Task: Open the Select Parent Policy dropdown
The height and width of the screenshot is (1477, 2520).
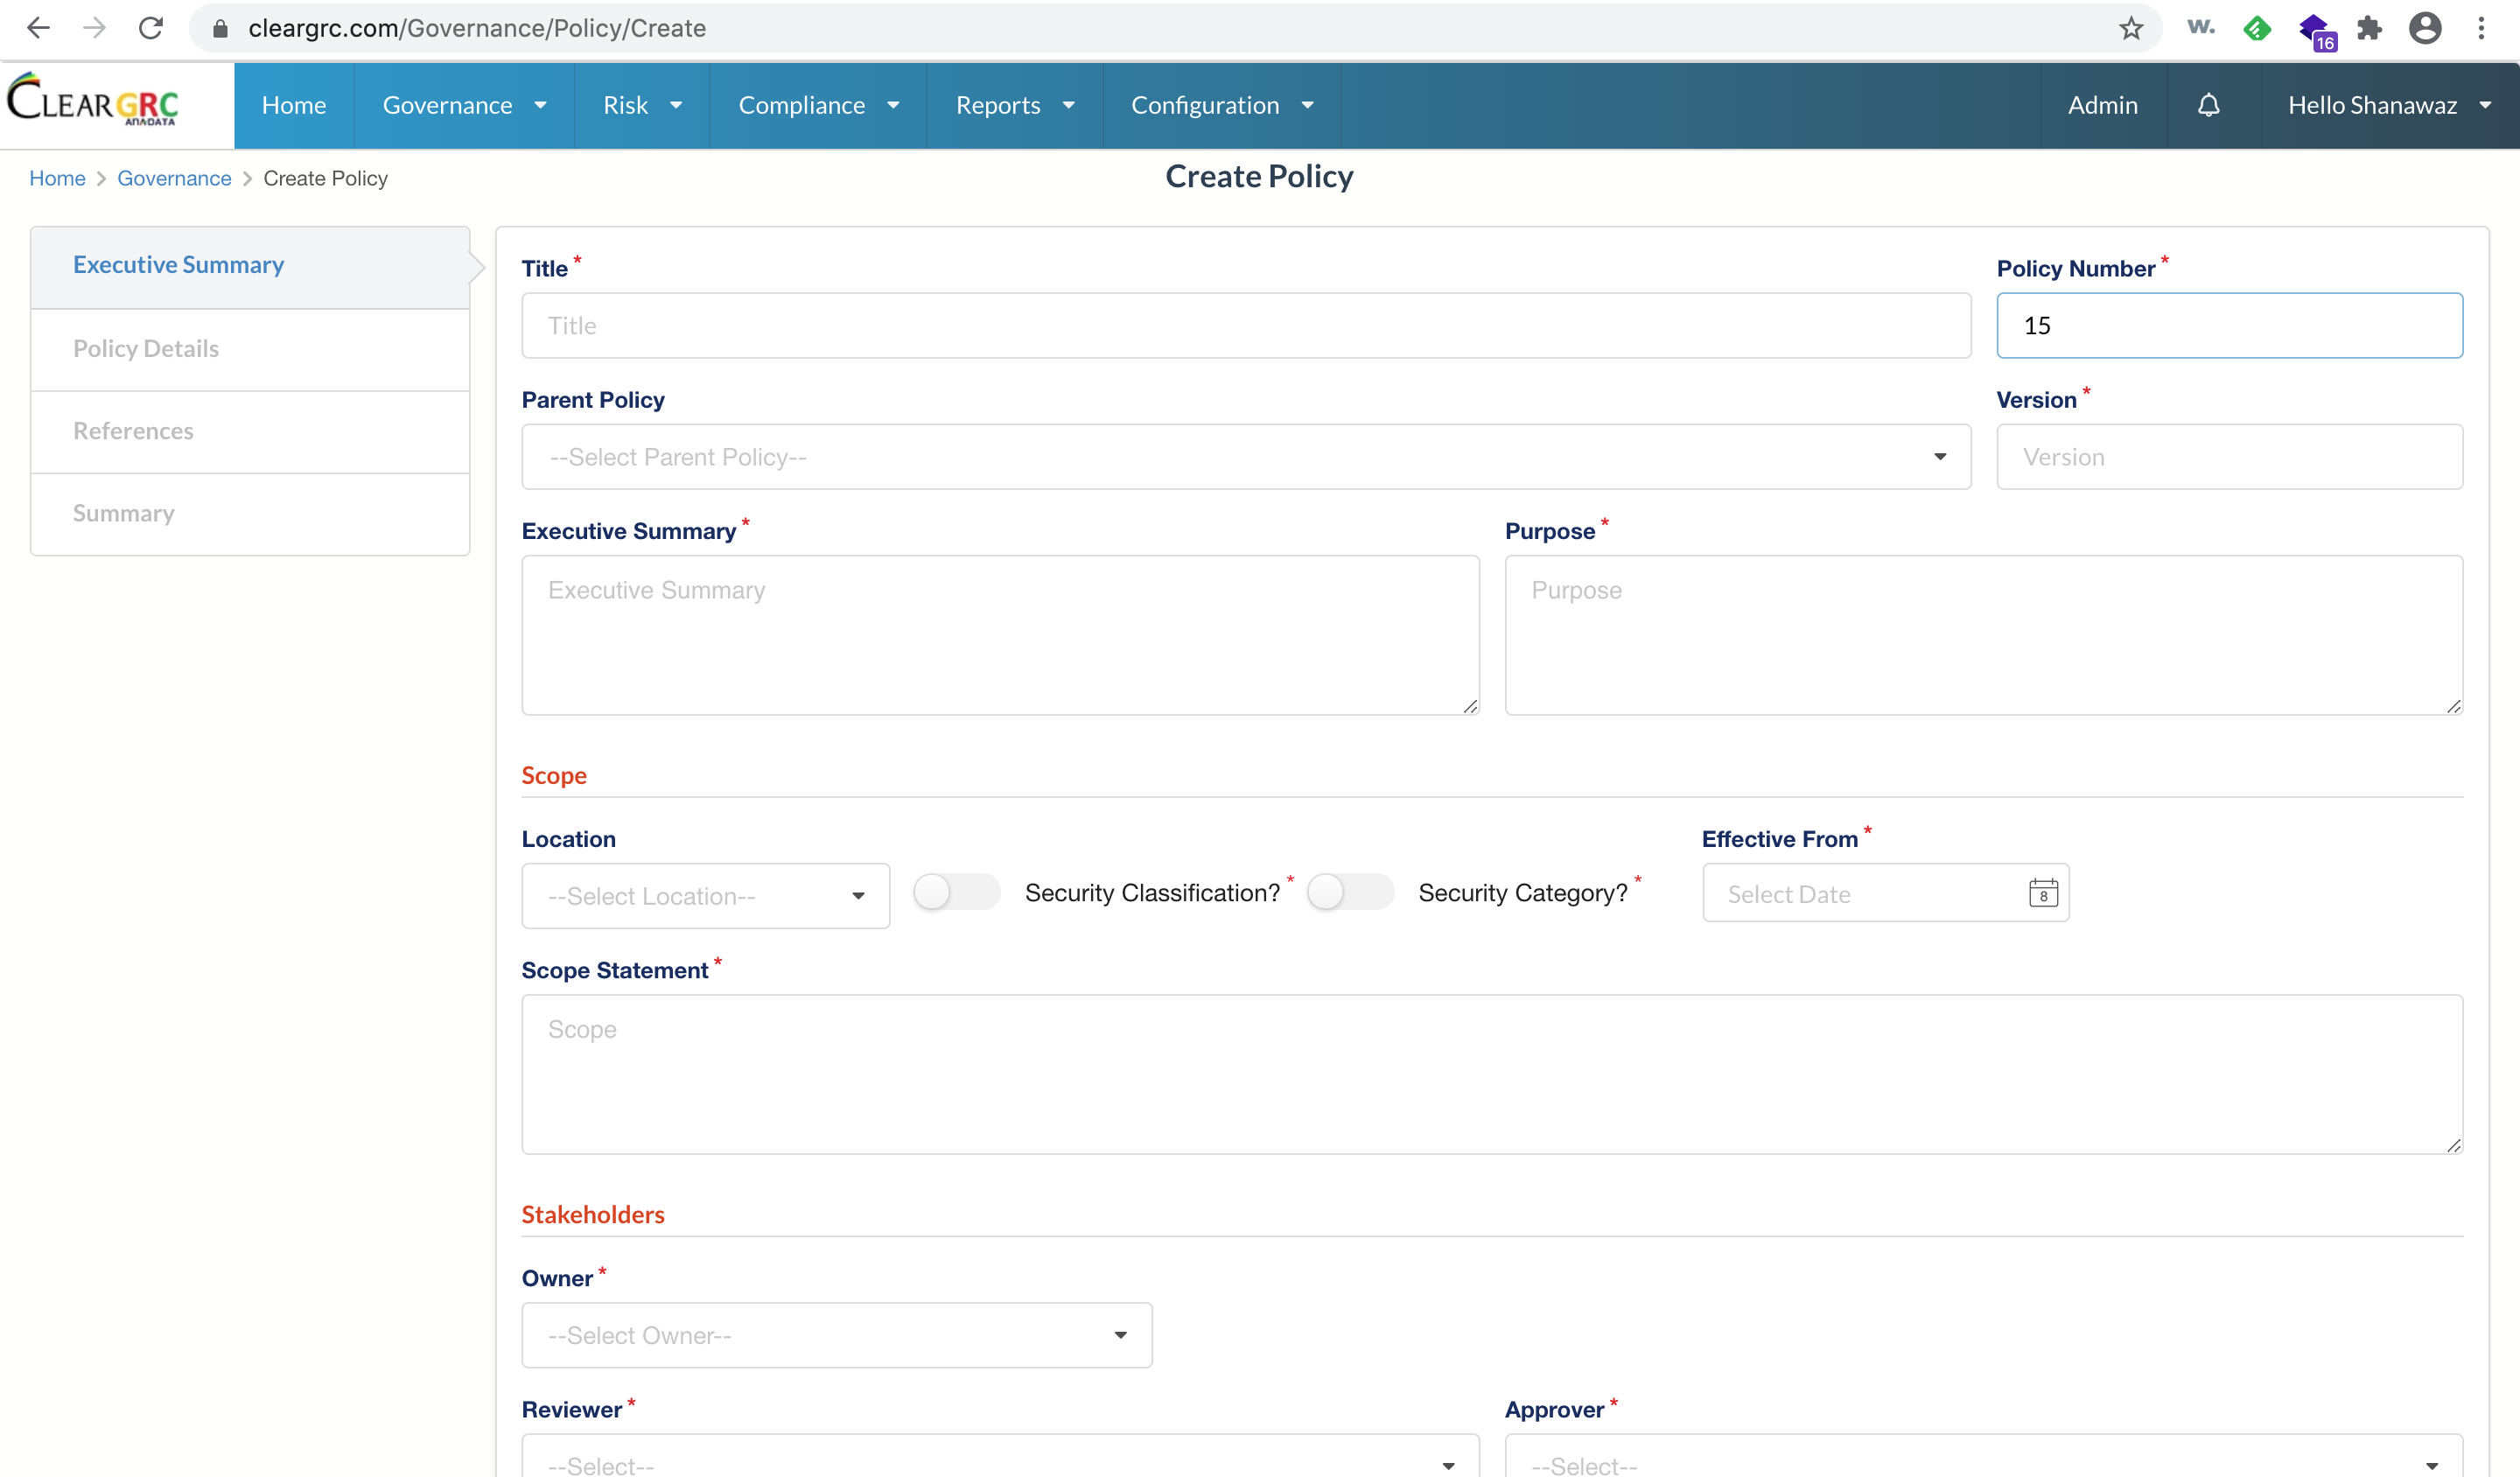Action: pos(1245,457)
